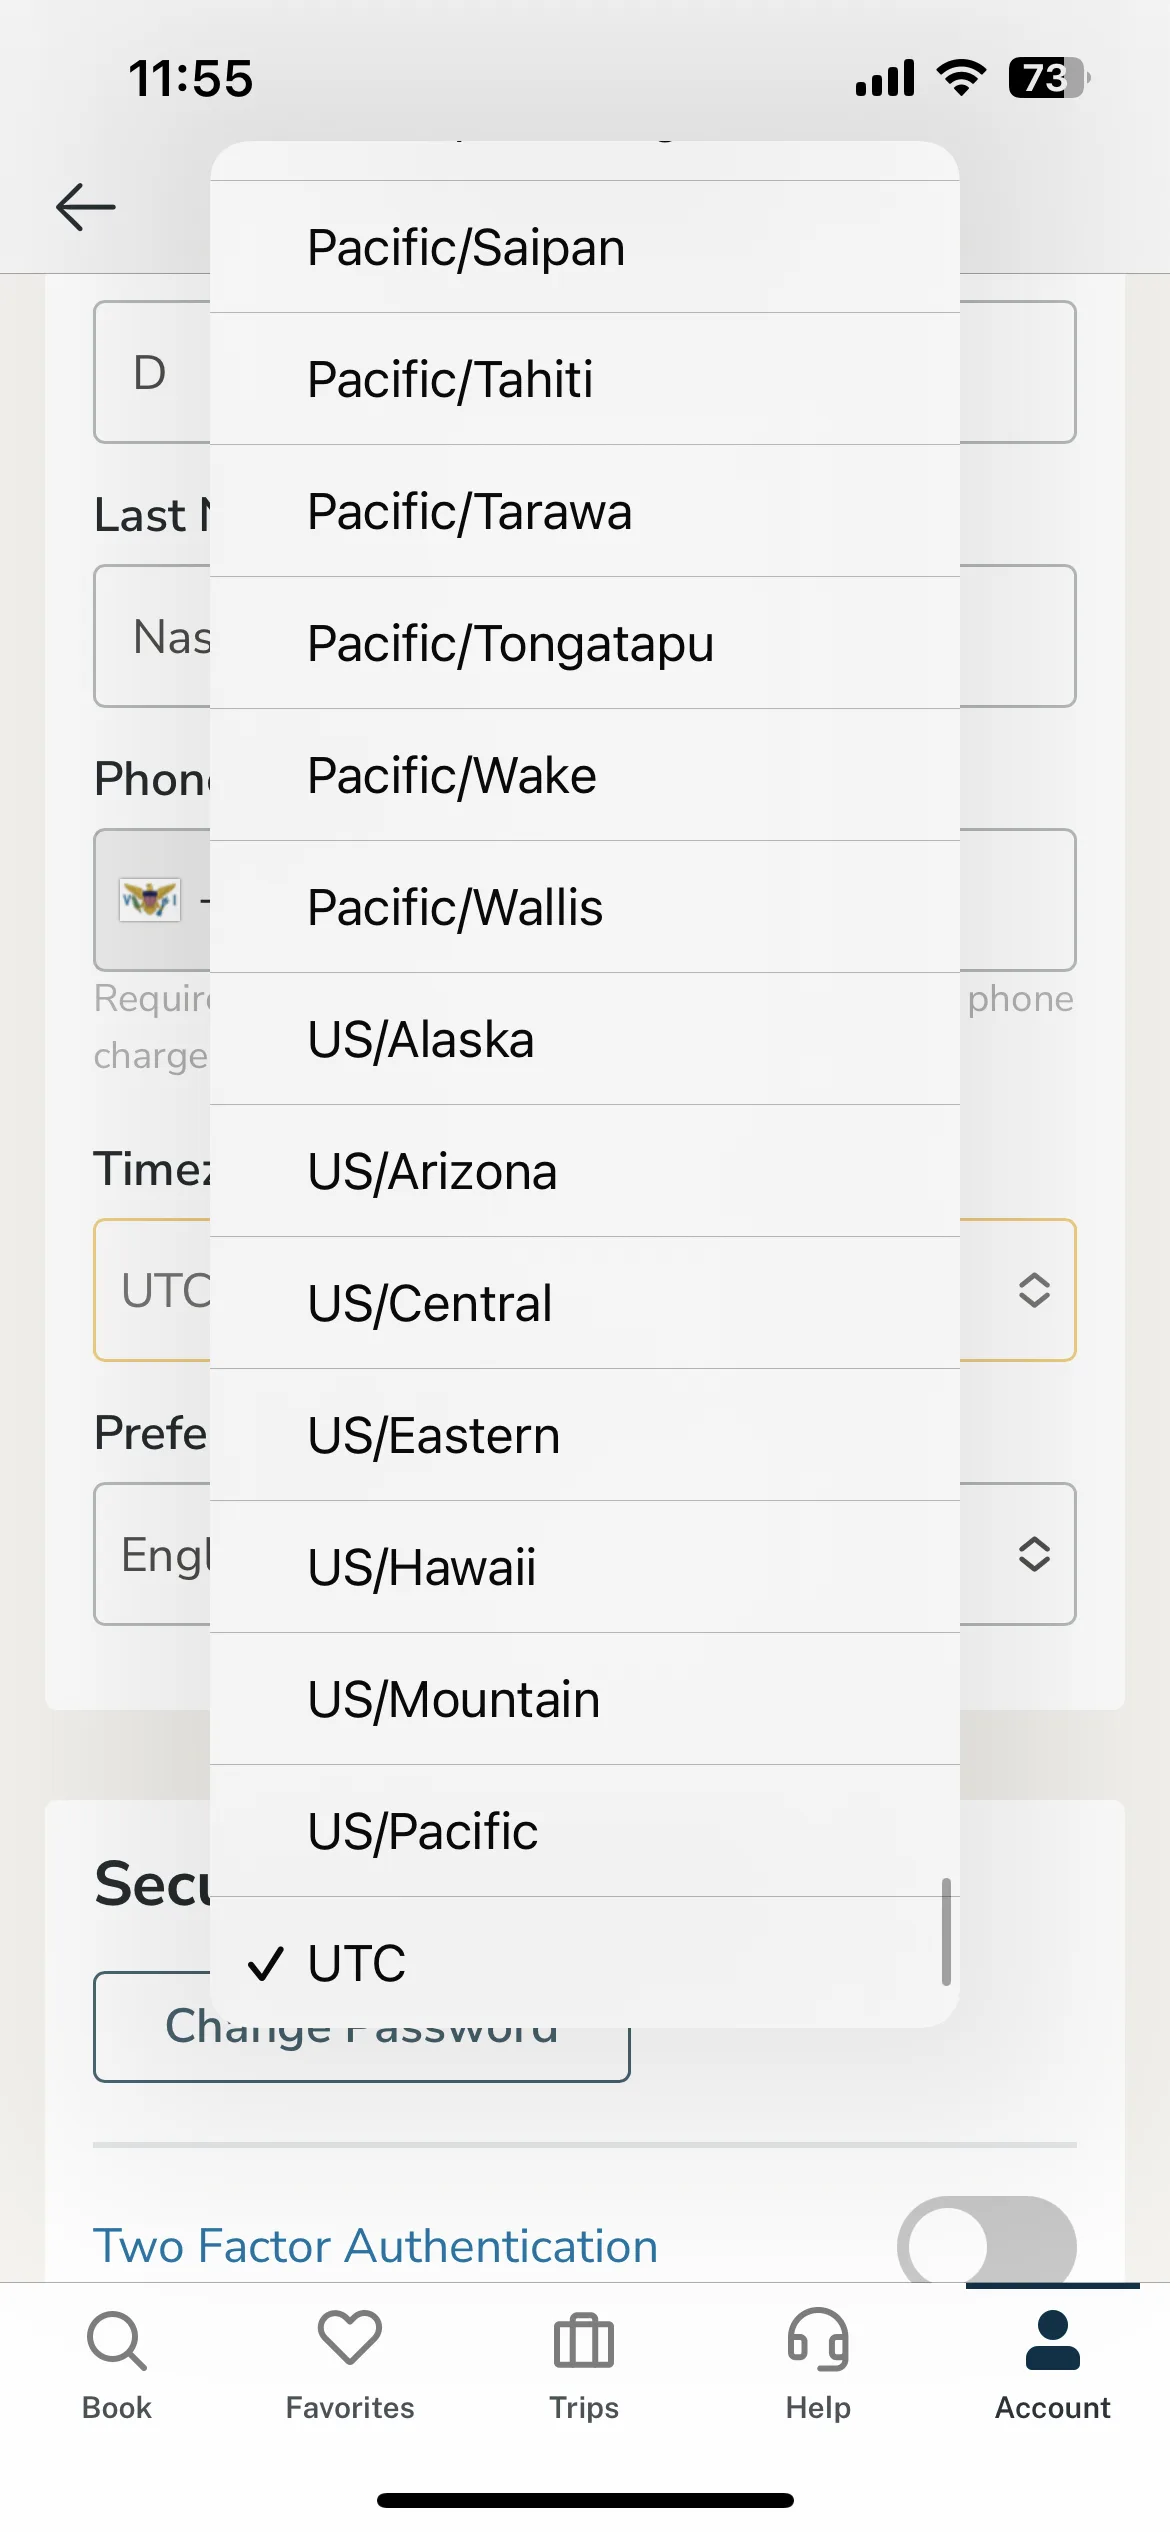1170x2532 pixels.
Task: Tap the country flag in phone field
Action: pyautogui.click(x=150, y=899)
